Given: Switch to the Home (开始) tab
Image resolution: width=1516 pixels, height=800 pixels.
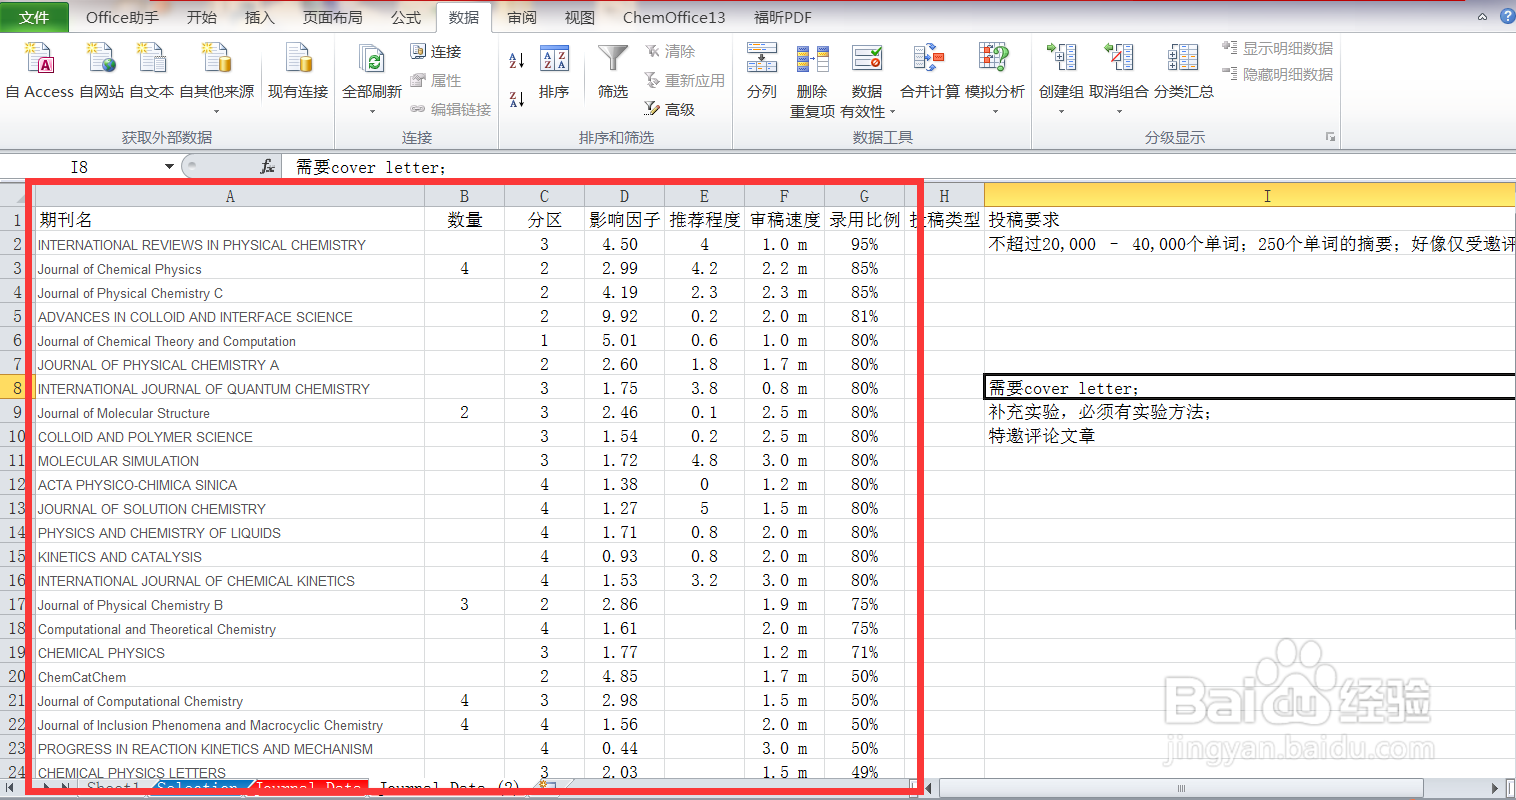Looking at the screenshot, I should pyautogui.click(x=201, y=17).
